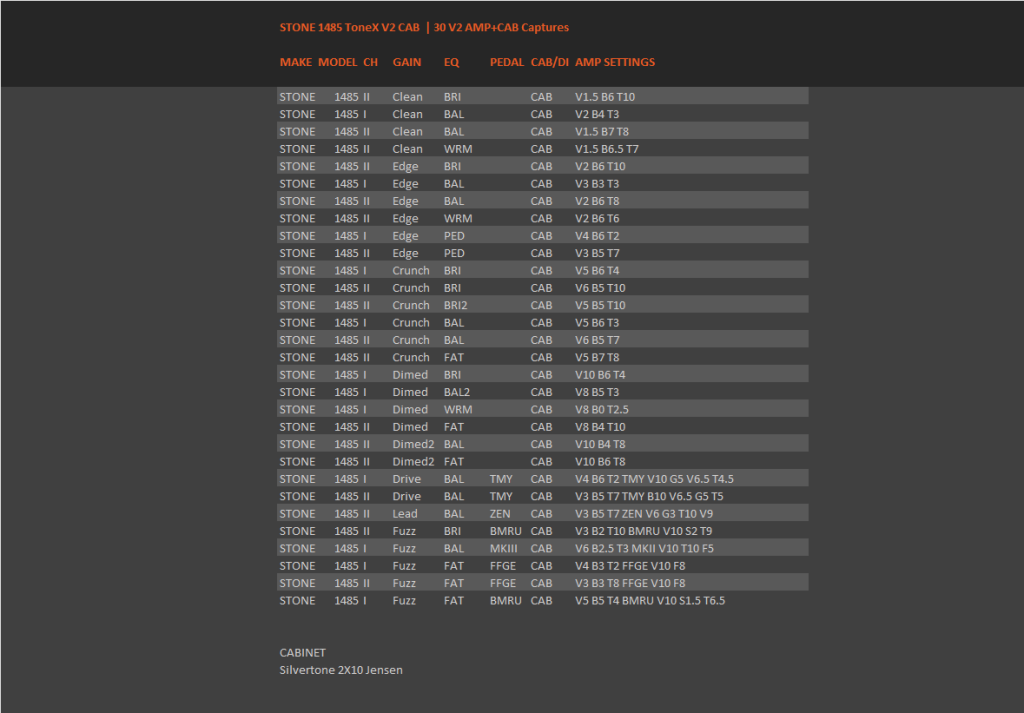Select 'V4 B6 T2 TMY V10 G5 V6.5 T4.5' cell
Viewport: 1024px width, 713px height.
tap(654, 479)
